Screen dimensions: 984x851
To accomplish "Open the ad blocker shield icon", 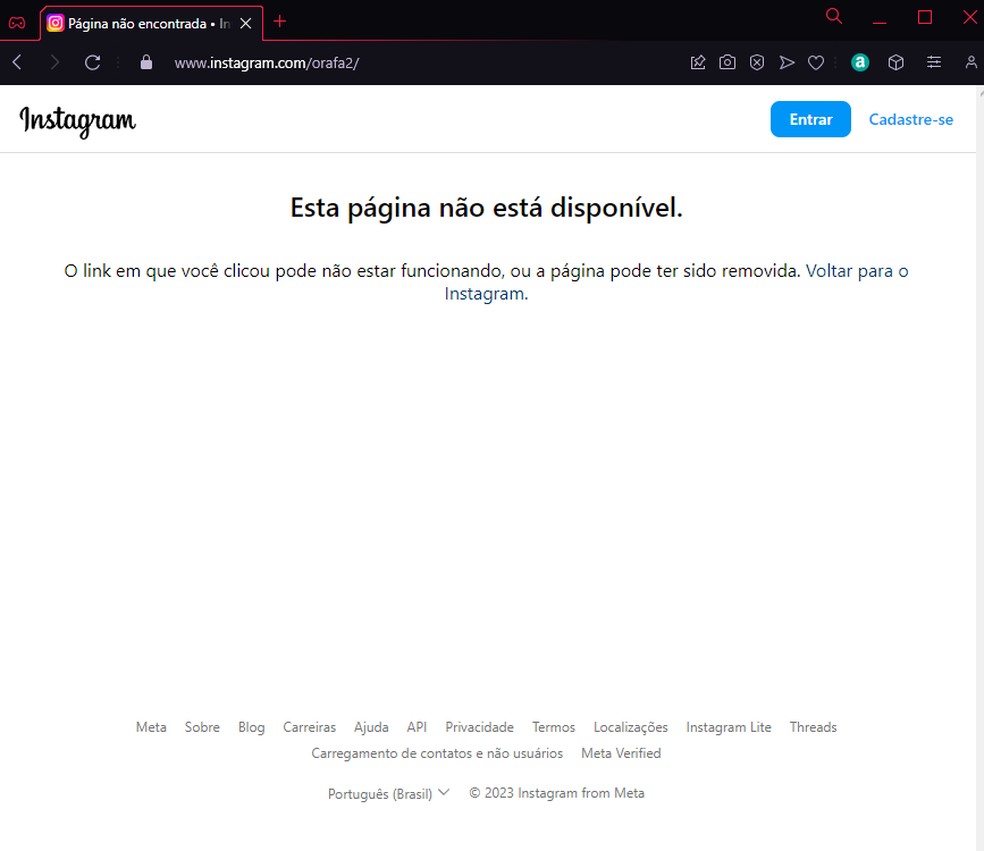I will [757, 63].
